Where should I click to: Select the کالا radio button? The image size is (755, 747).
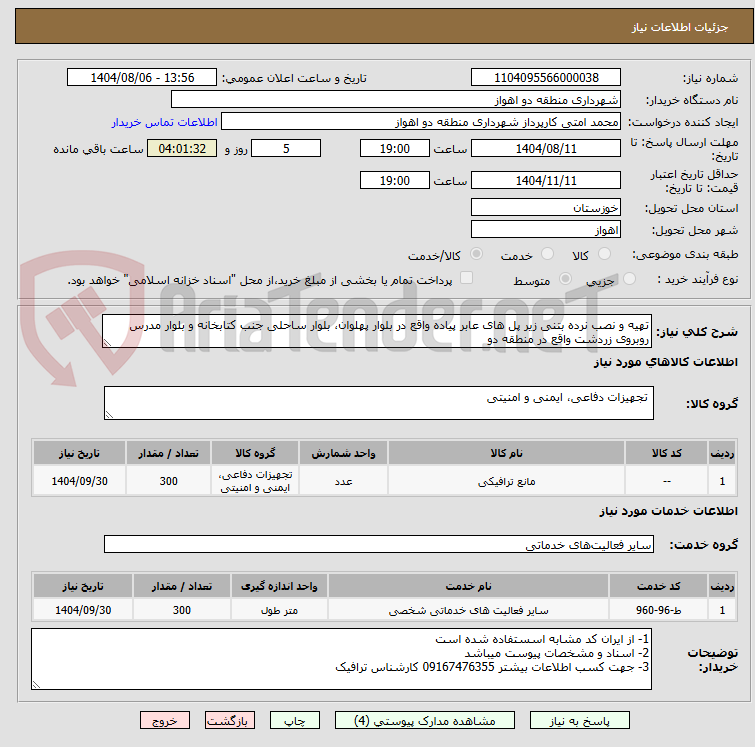coord(604,254)
